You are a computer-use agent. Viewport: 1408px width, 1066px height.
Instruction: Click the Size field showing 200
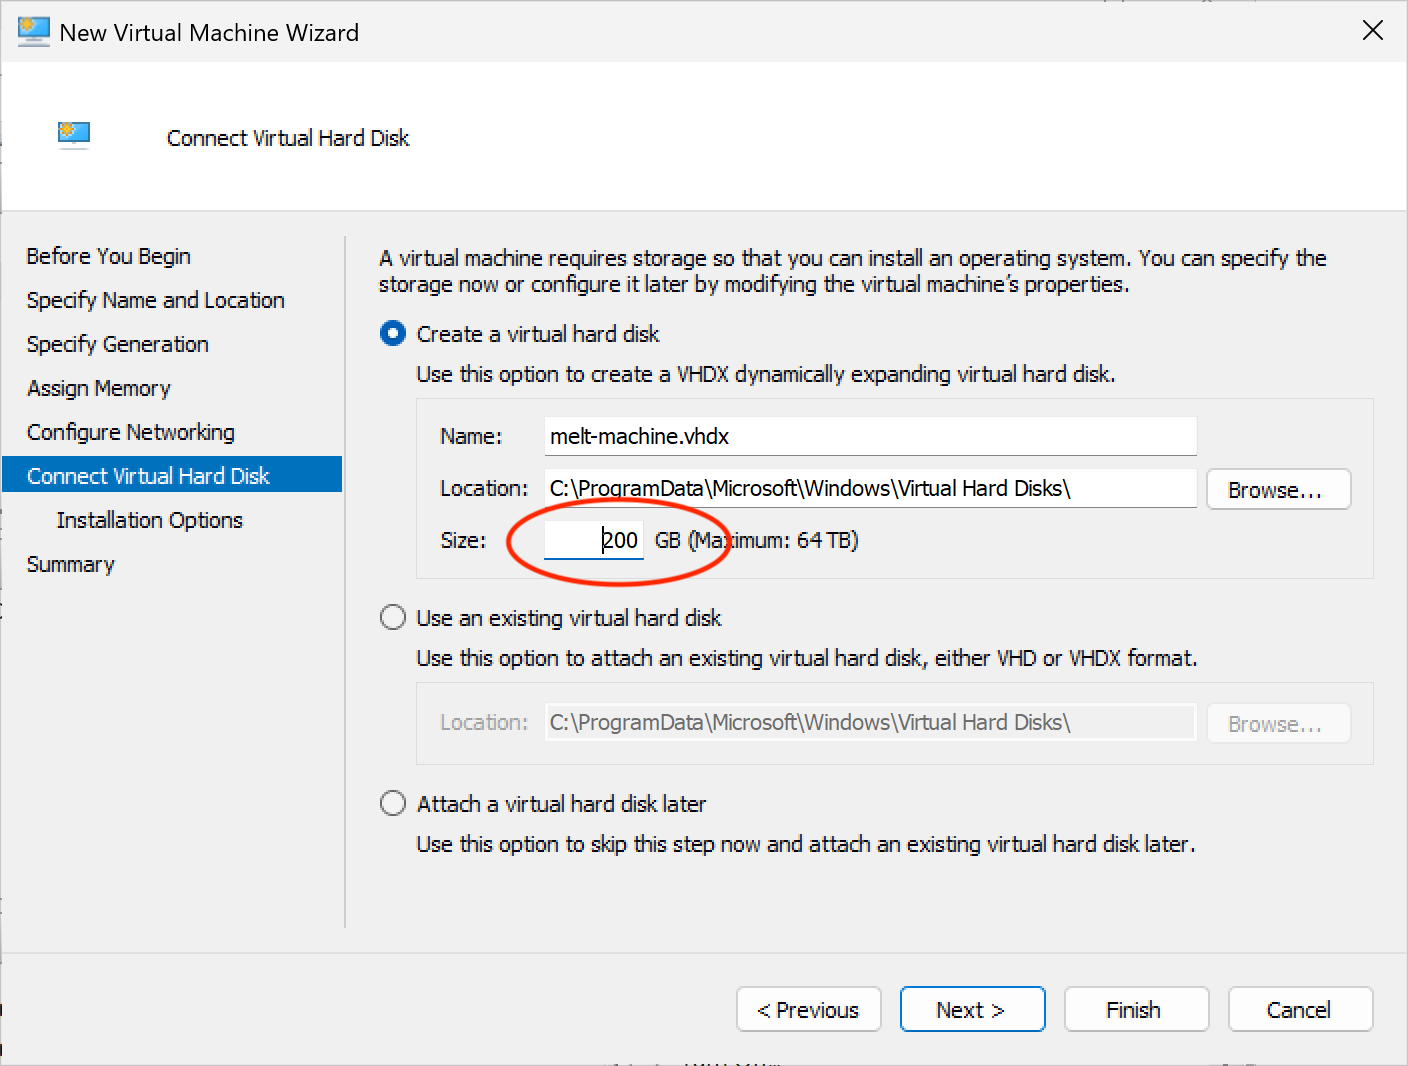pos(594,540)
